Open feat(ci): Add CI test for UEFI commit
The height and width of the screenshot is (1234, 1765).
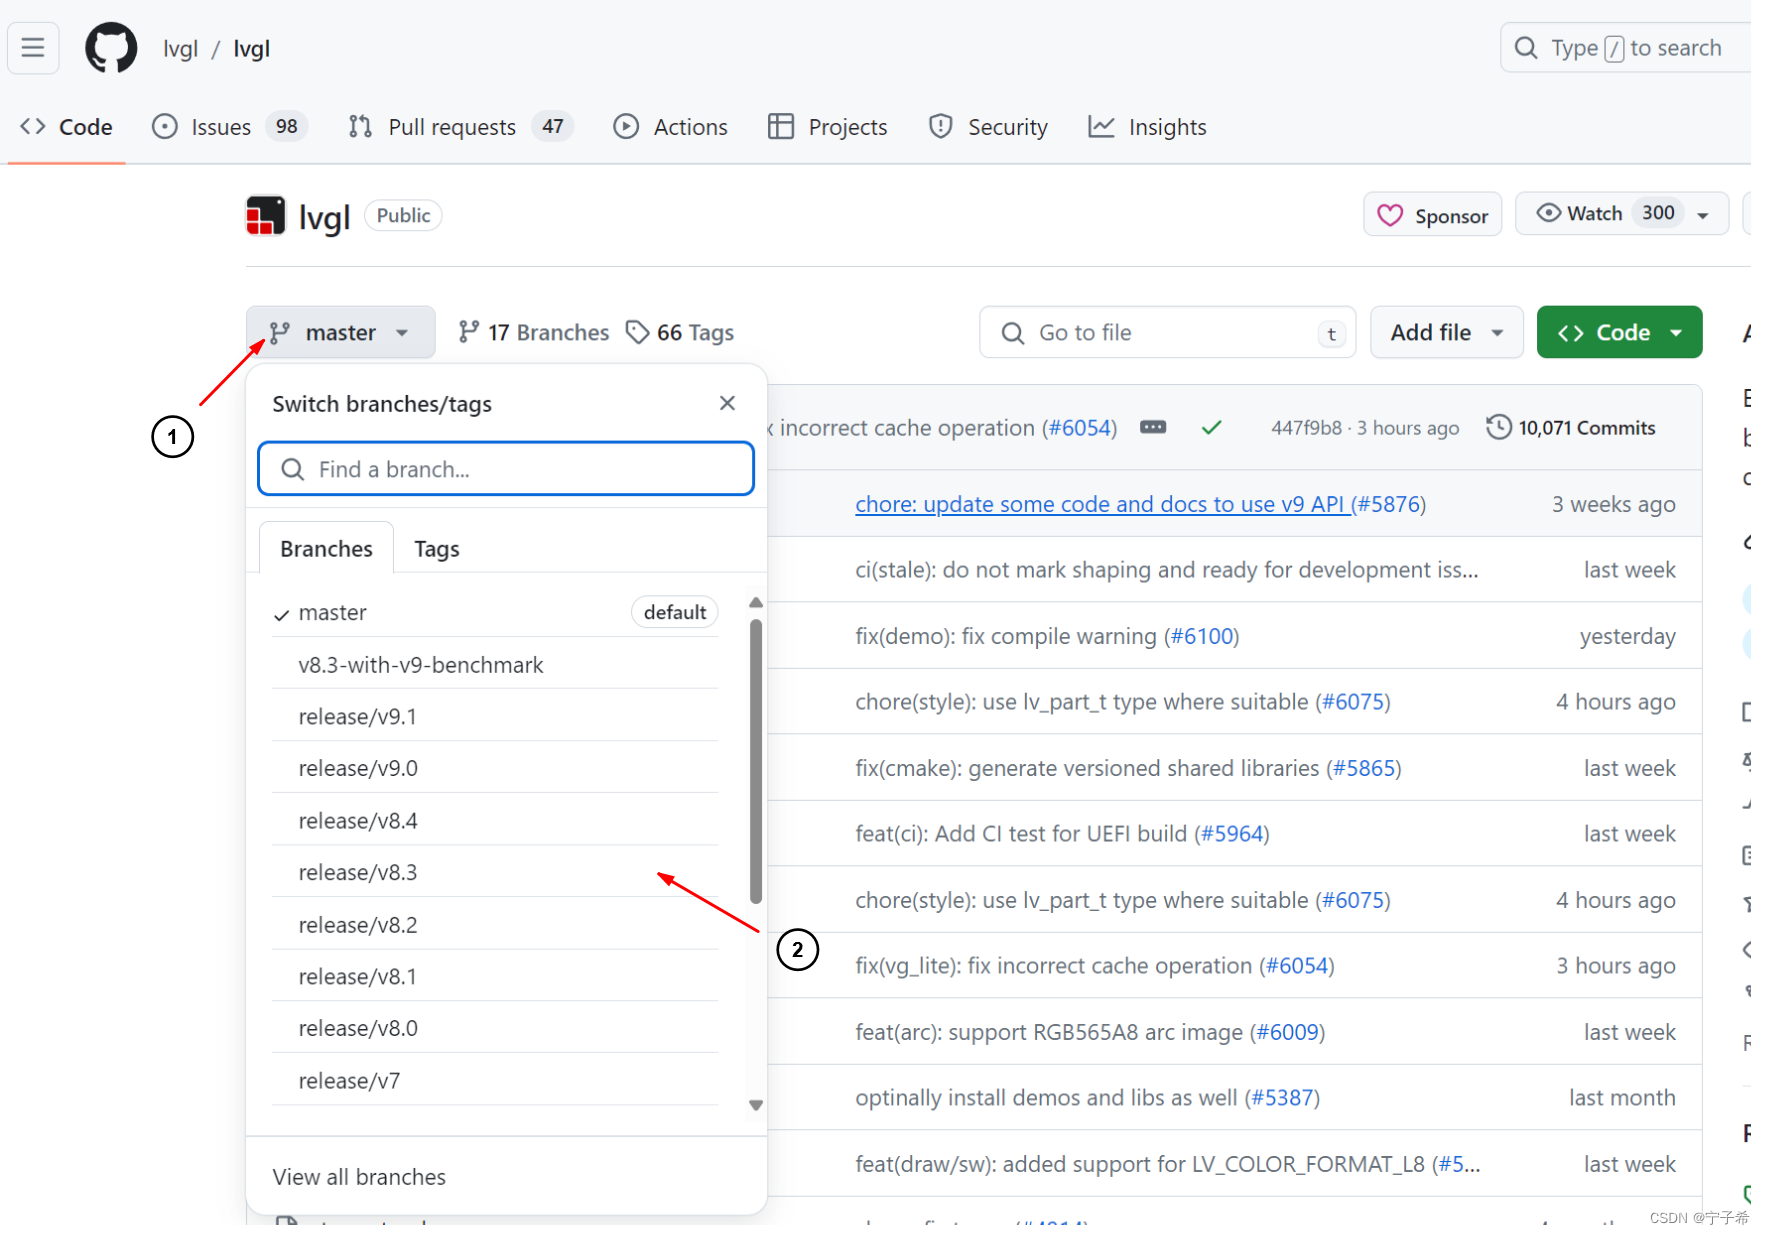click(x=1021, y=834)
